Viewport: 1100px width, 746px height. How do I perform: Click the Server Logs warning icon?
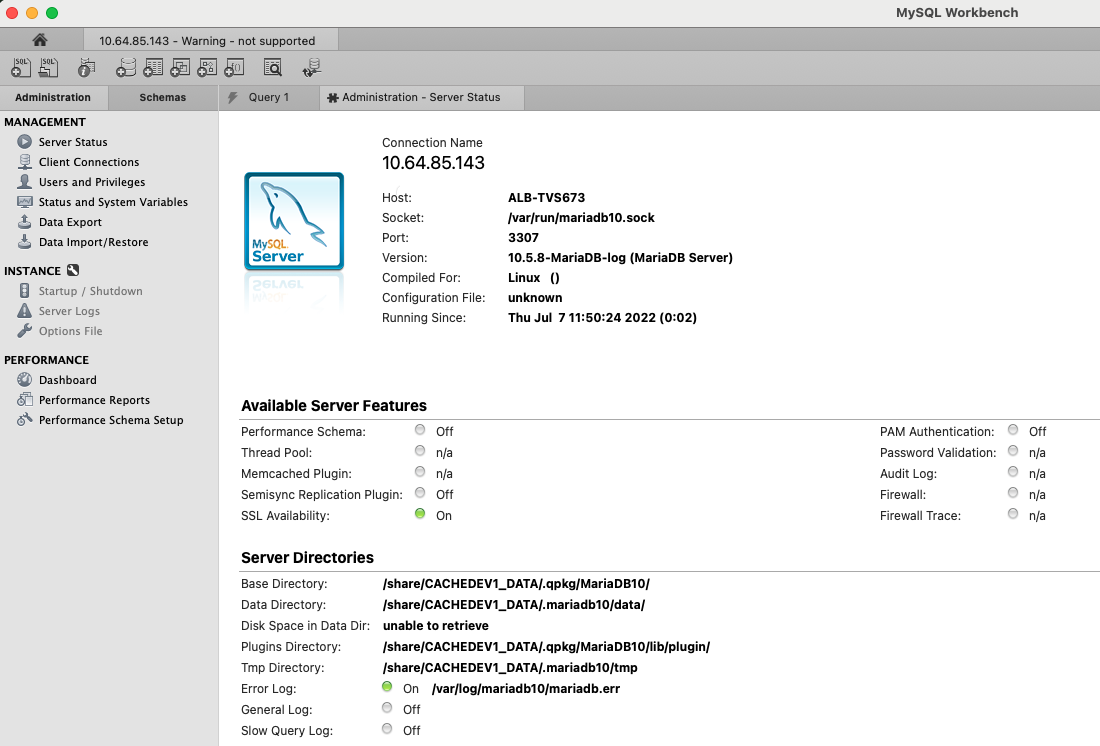(25, 311)
